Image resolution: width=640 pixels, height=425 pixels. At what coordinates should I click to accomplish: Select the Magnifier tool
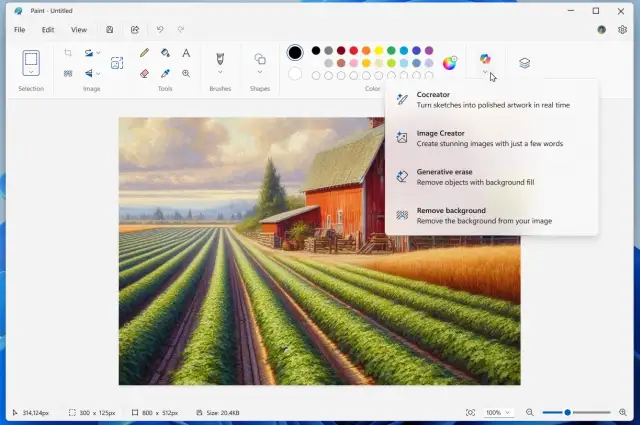coord(186,73)
